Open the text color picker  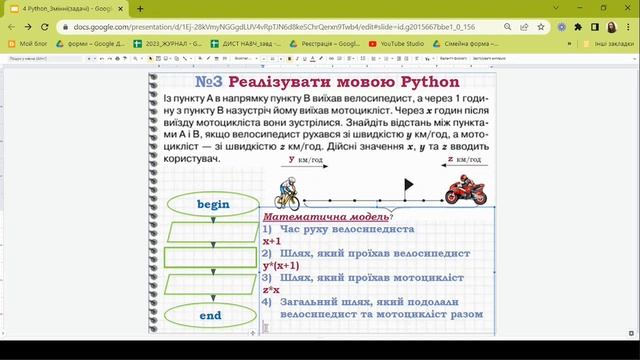[x=313, y=59]
